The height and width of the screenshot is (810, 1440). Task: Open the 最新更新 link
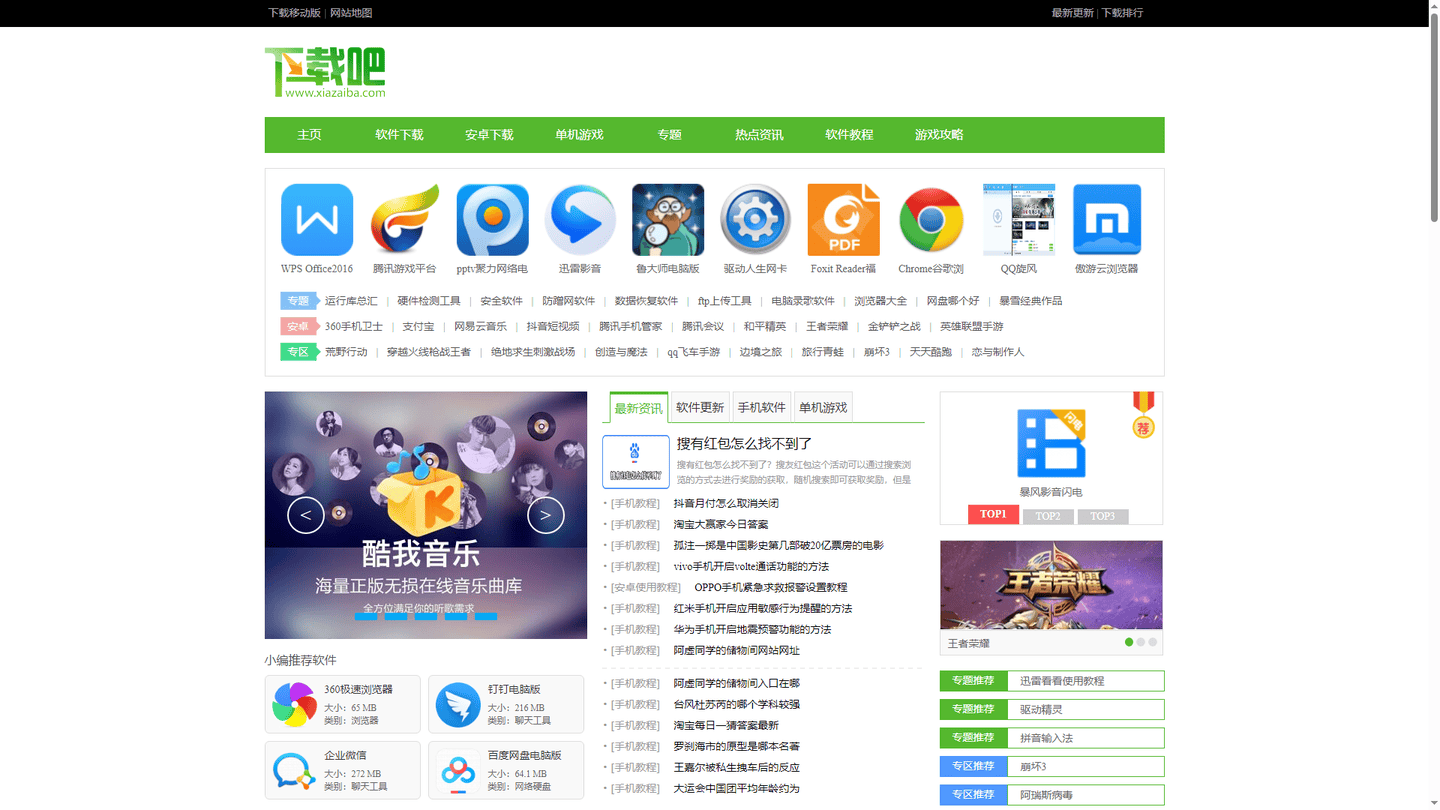pos(1072,13)
